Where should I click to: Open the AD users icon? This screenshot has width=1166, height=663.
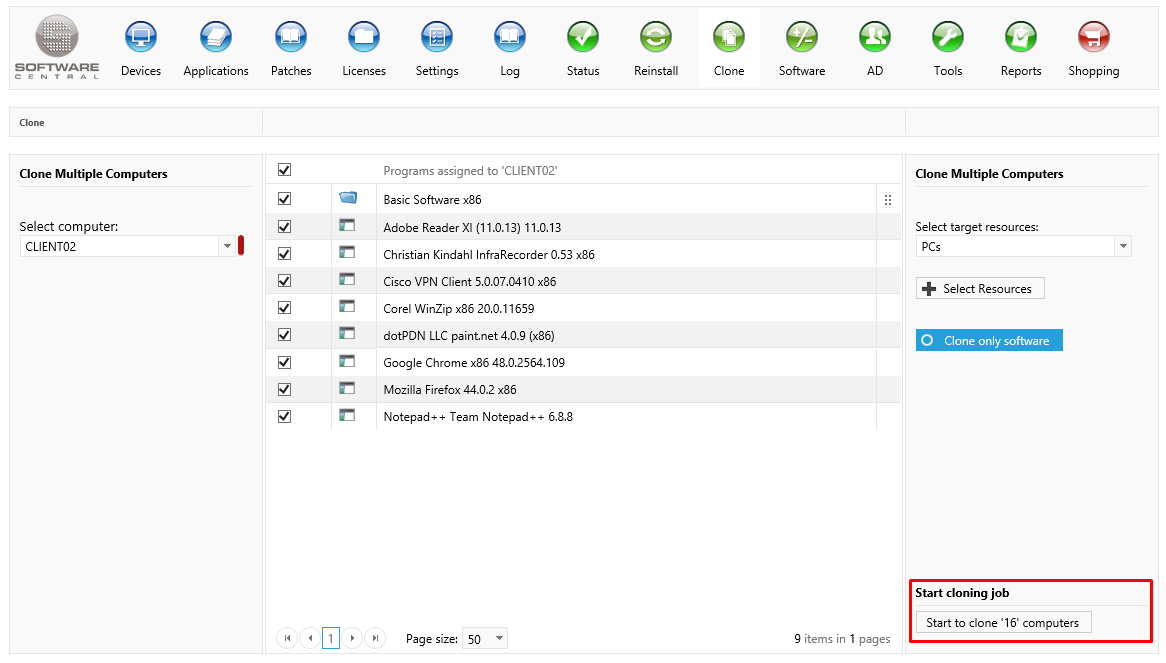(x=875, y=38)
